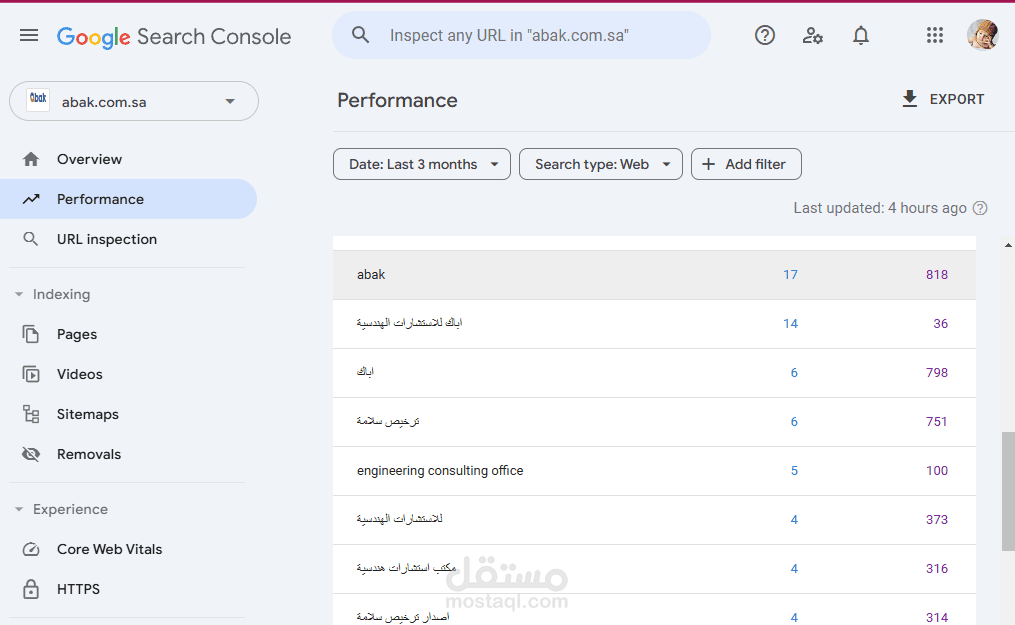Click the search magnifier icon in URL bar
1015x625 pixels.
point(361,35)
